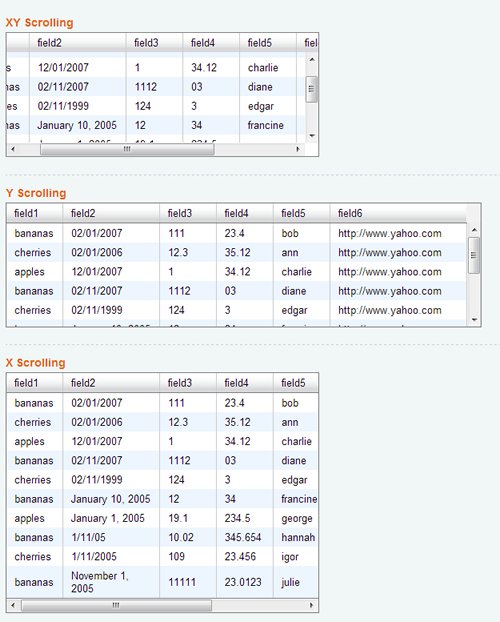Sort Y Scrolling table by field1 header

35,213
